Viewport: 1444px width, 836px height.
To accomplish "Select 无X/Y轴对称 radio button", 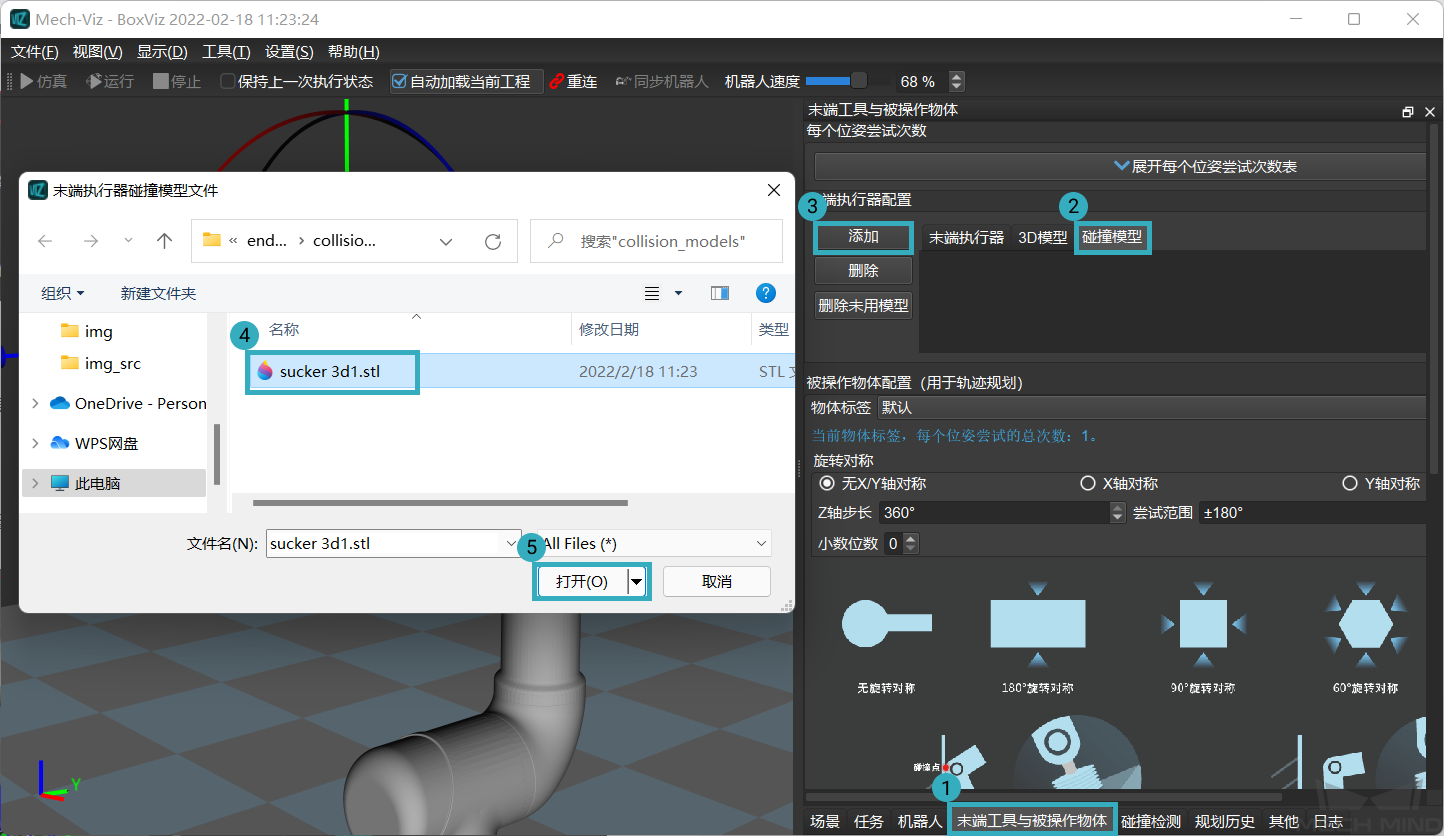I will pos(827,483).
